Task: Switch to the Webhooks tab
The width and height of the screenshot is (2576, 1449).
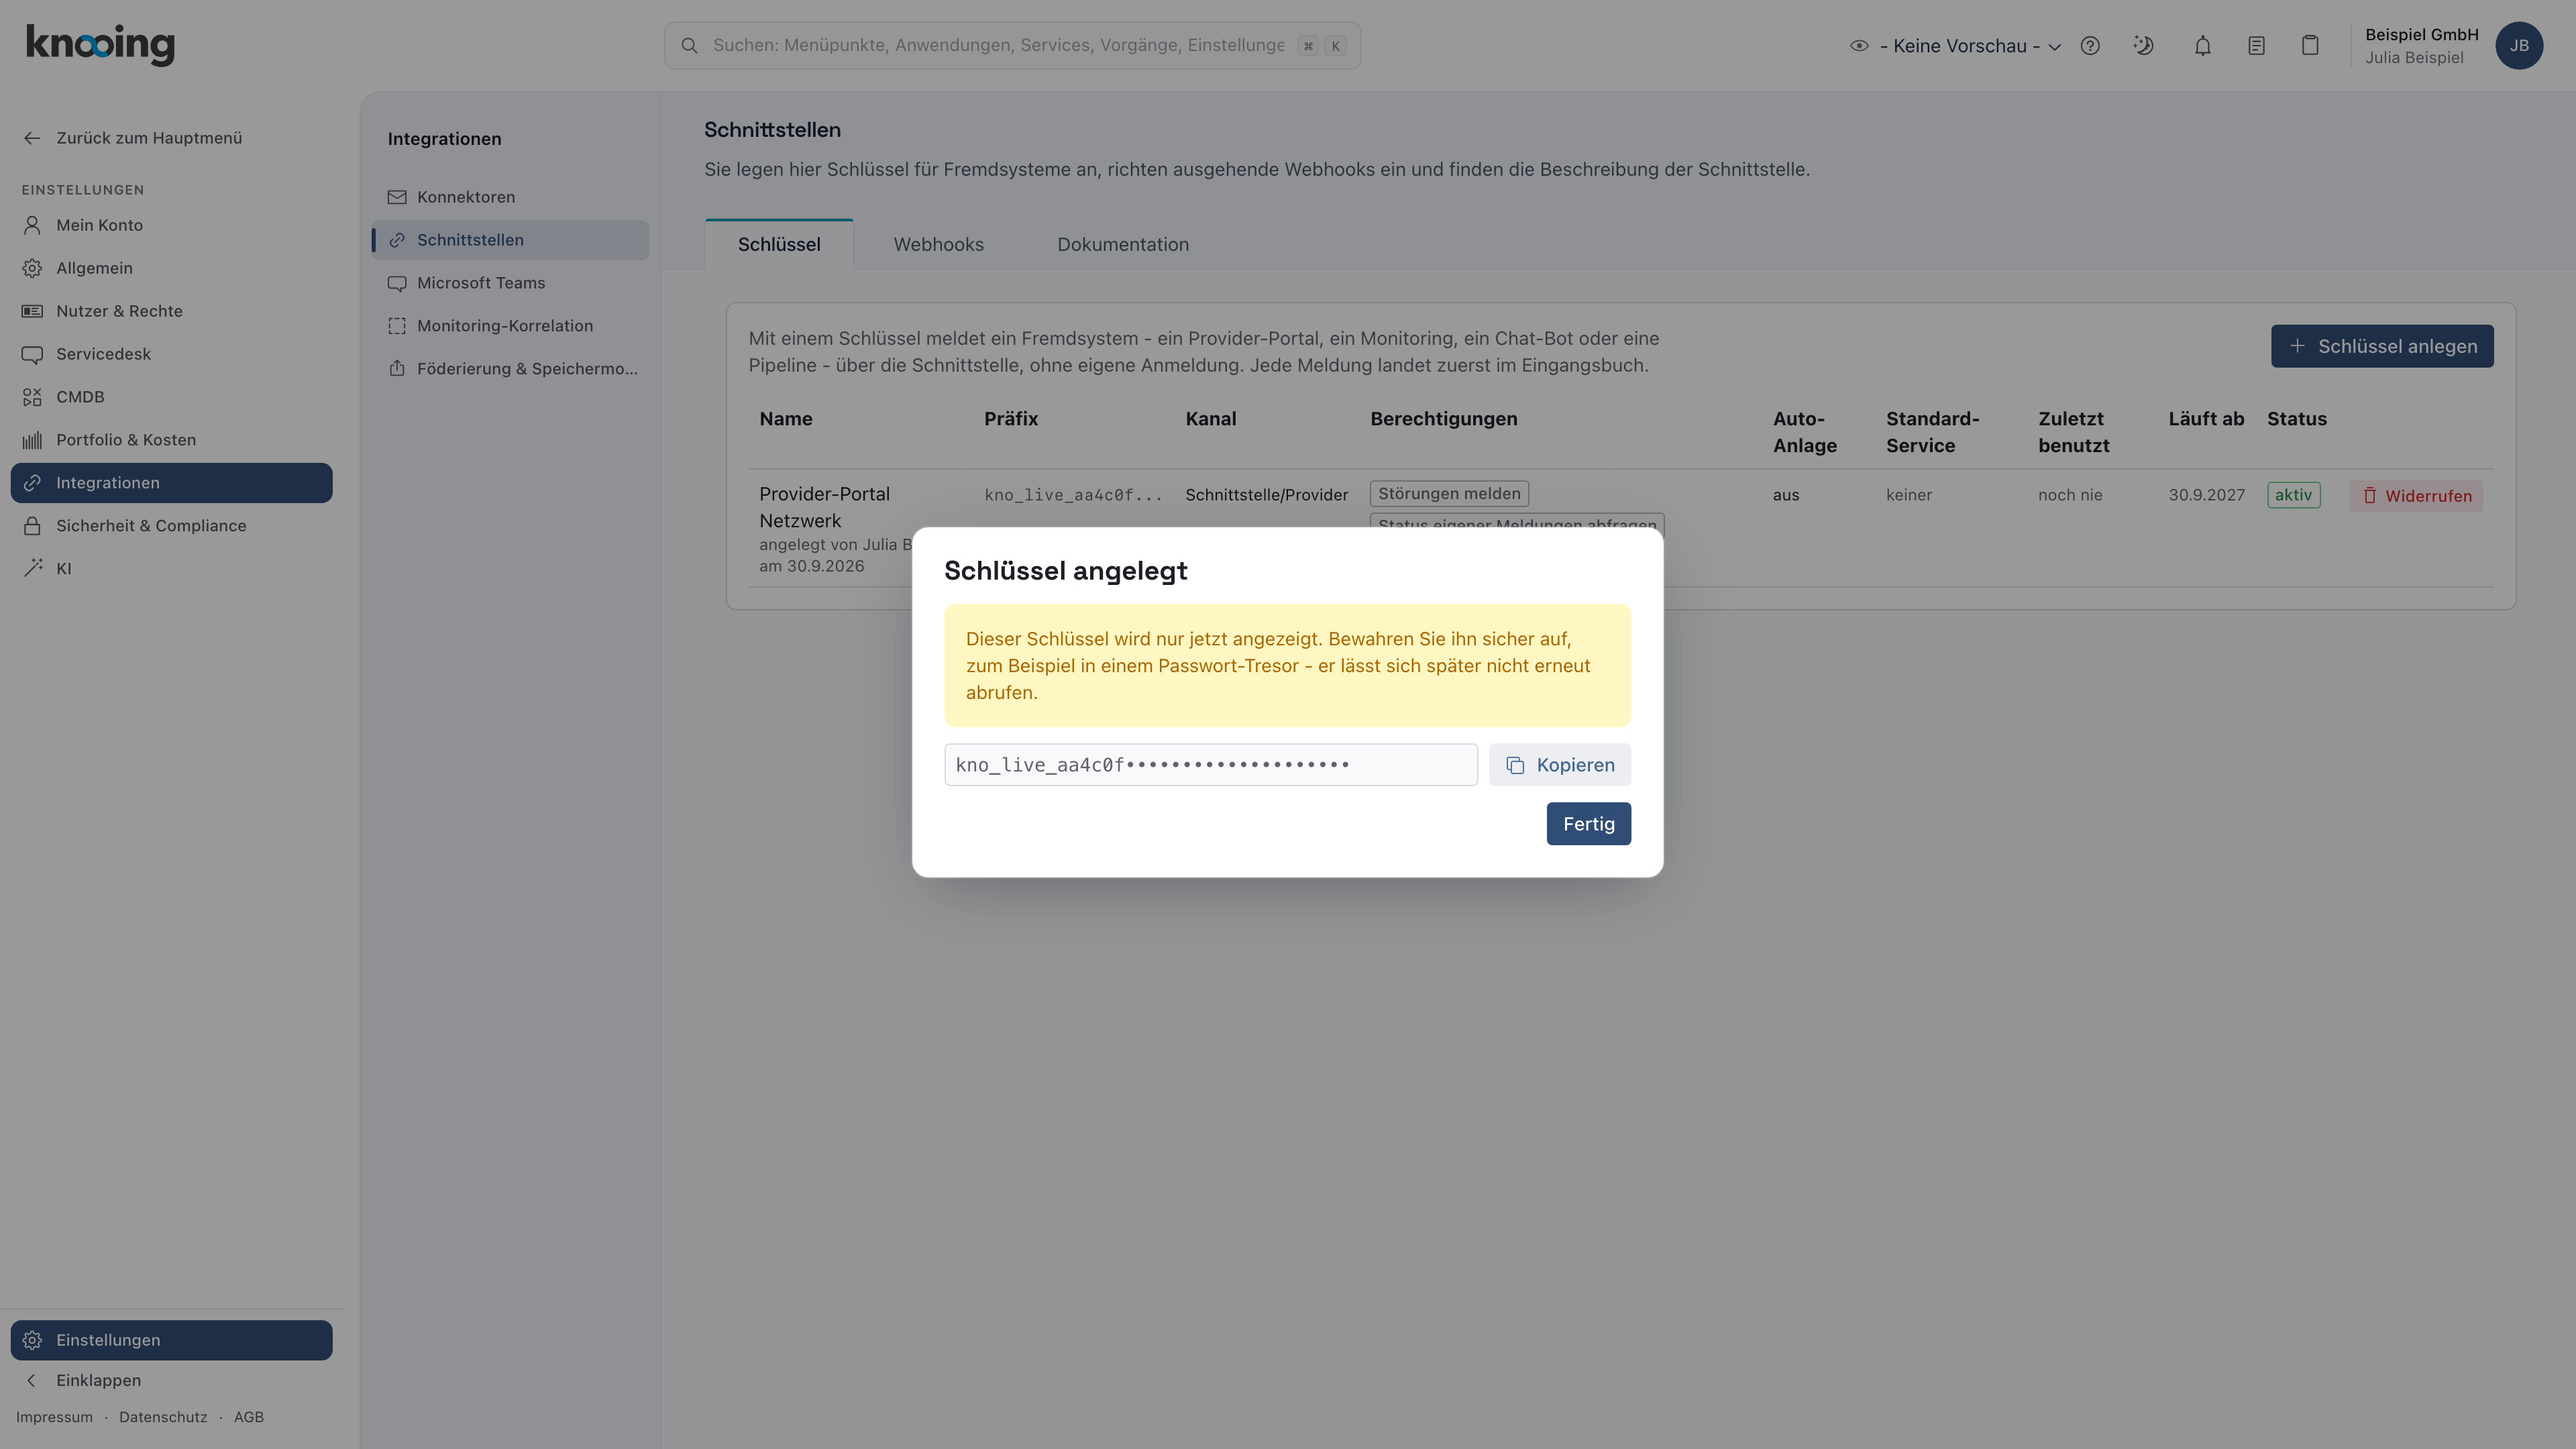Action: tap(938, 245)
